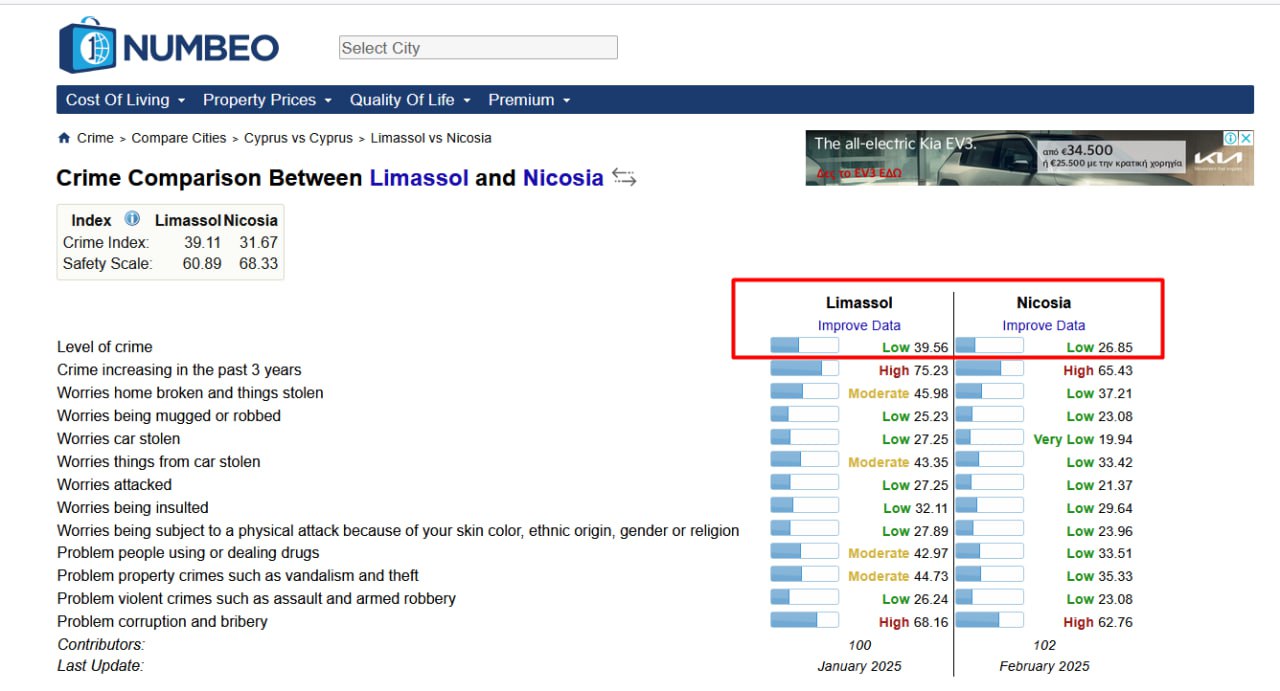Expand the Cost Of Living menu
The image size is (1280, 691).
[125, 100]
